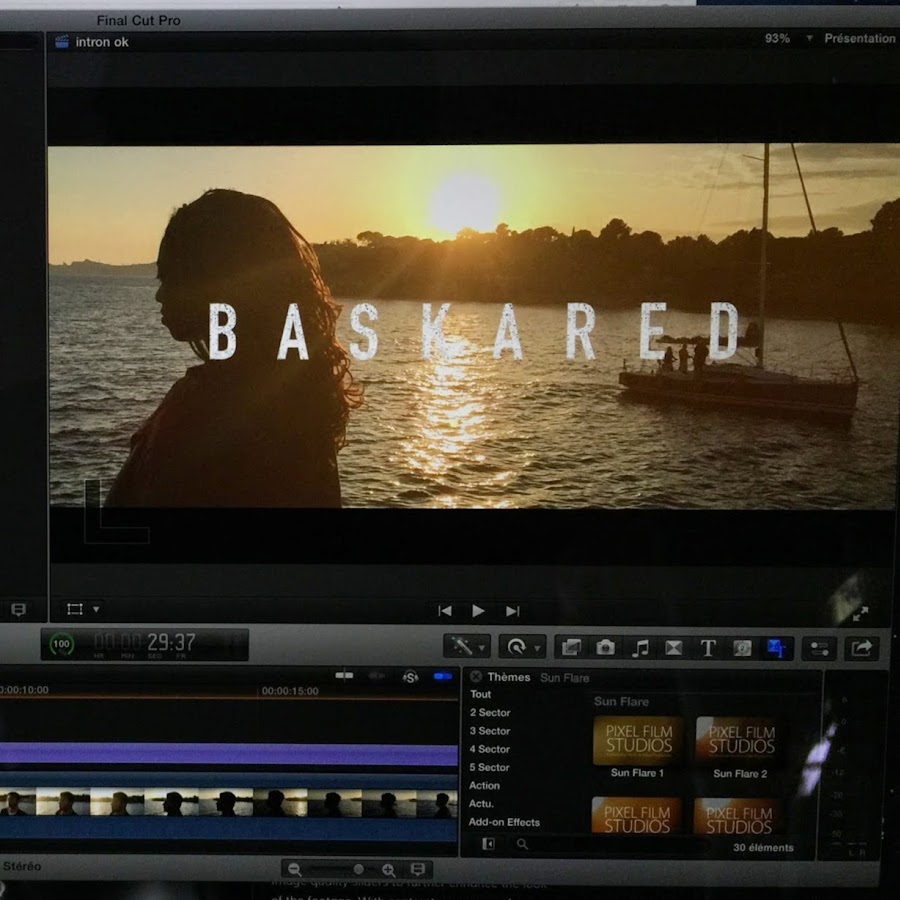The width and height of the screenshot is (900, 900).
Task: Open the Effects browser icon
Action: tap(571, 648)
